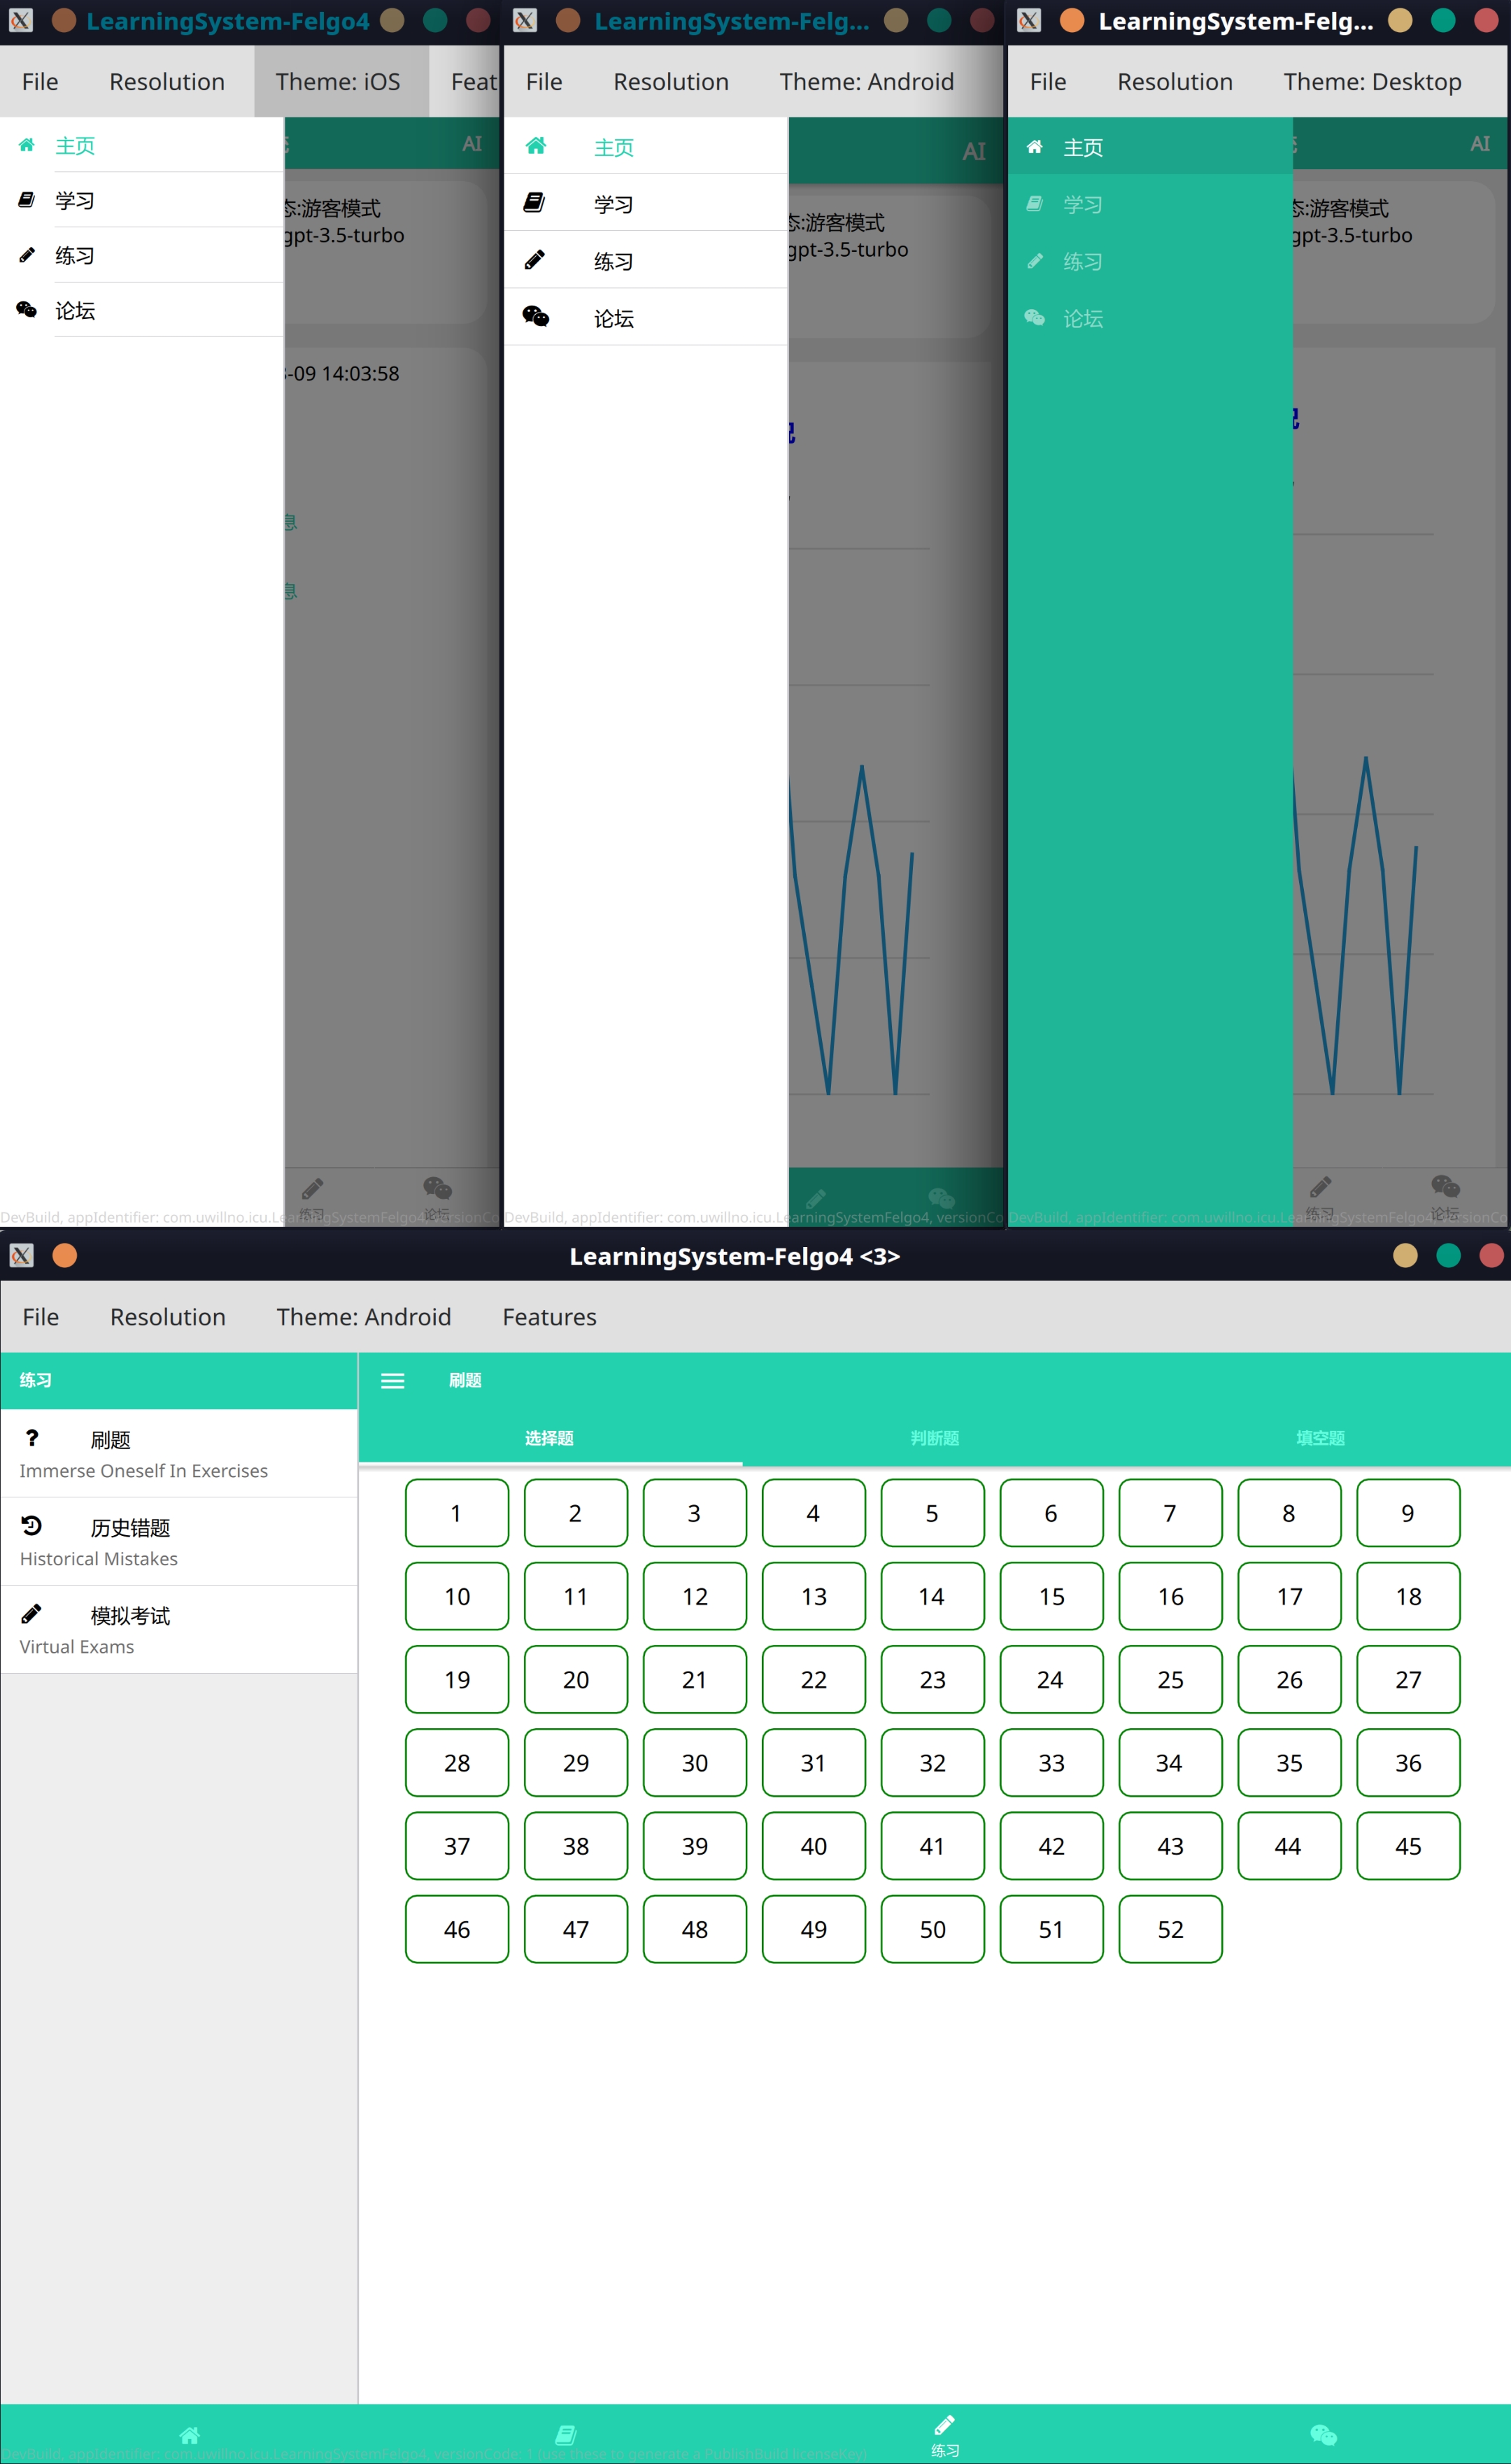Click the book icon for 学习 in iOS drawer

pos(27,200)
